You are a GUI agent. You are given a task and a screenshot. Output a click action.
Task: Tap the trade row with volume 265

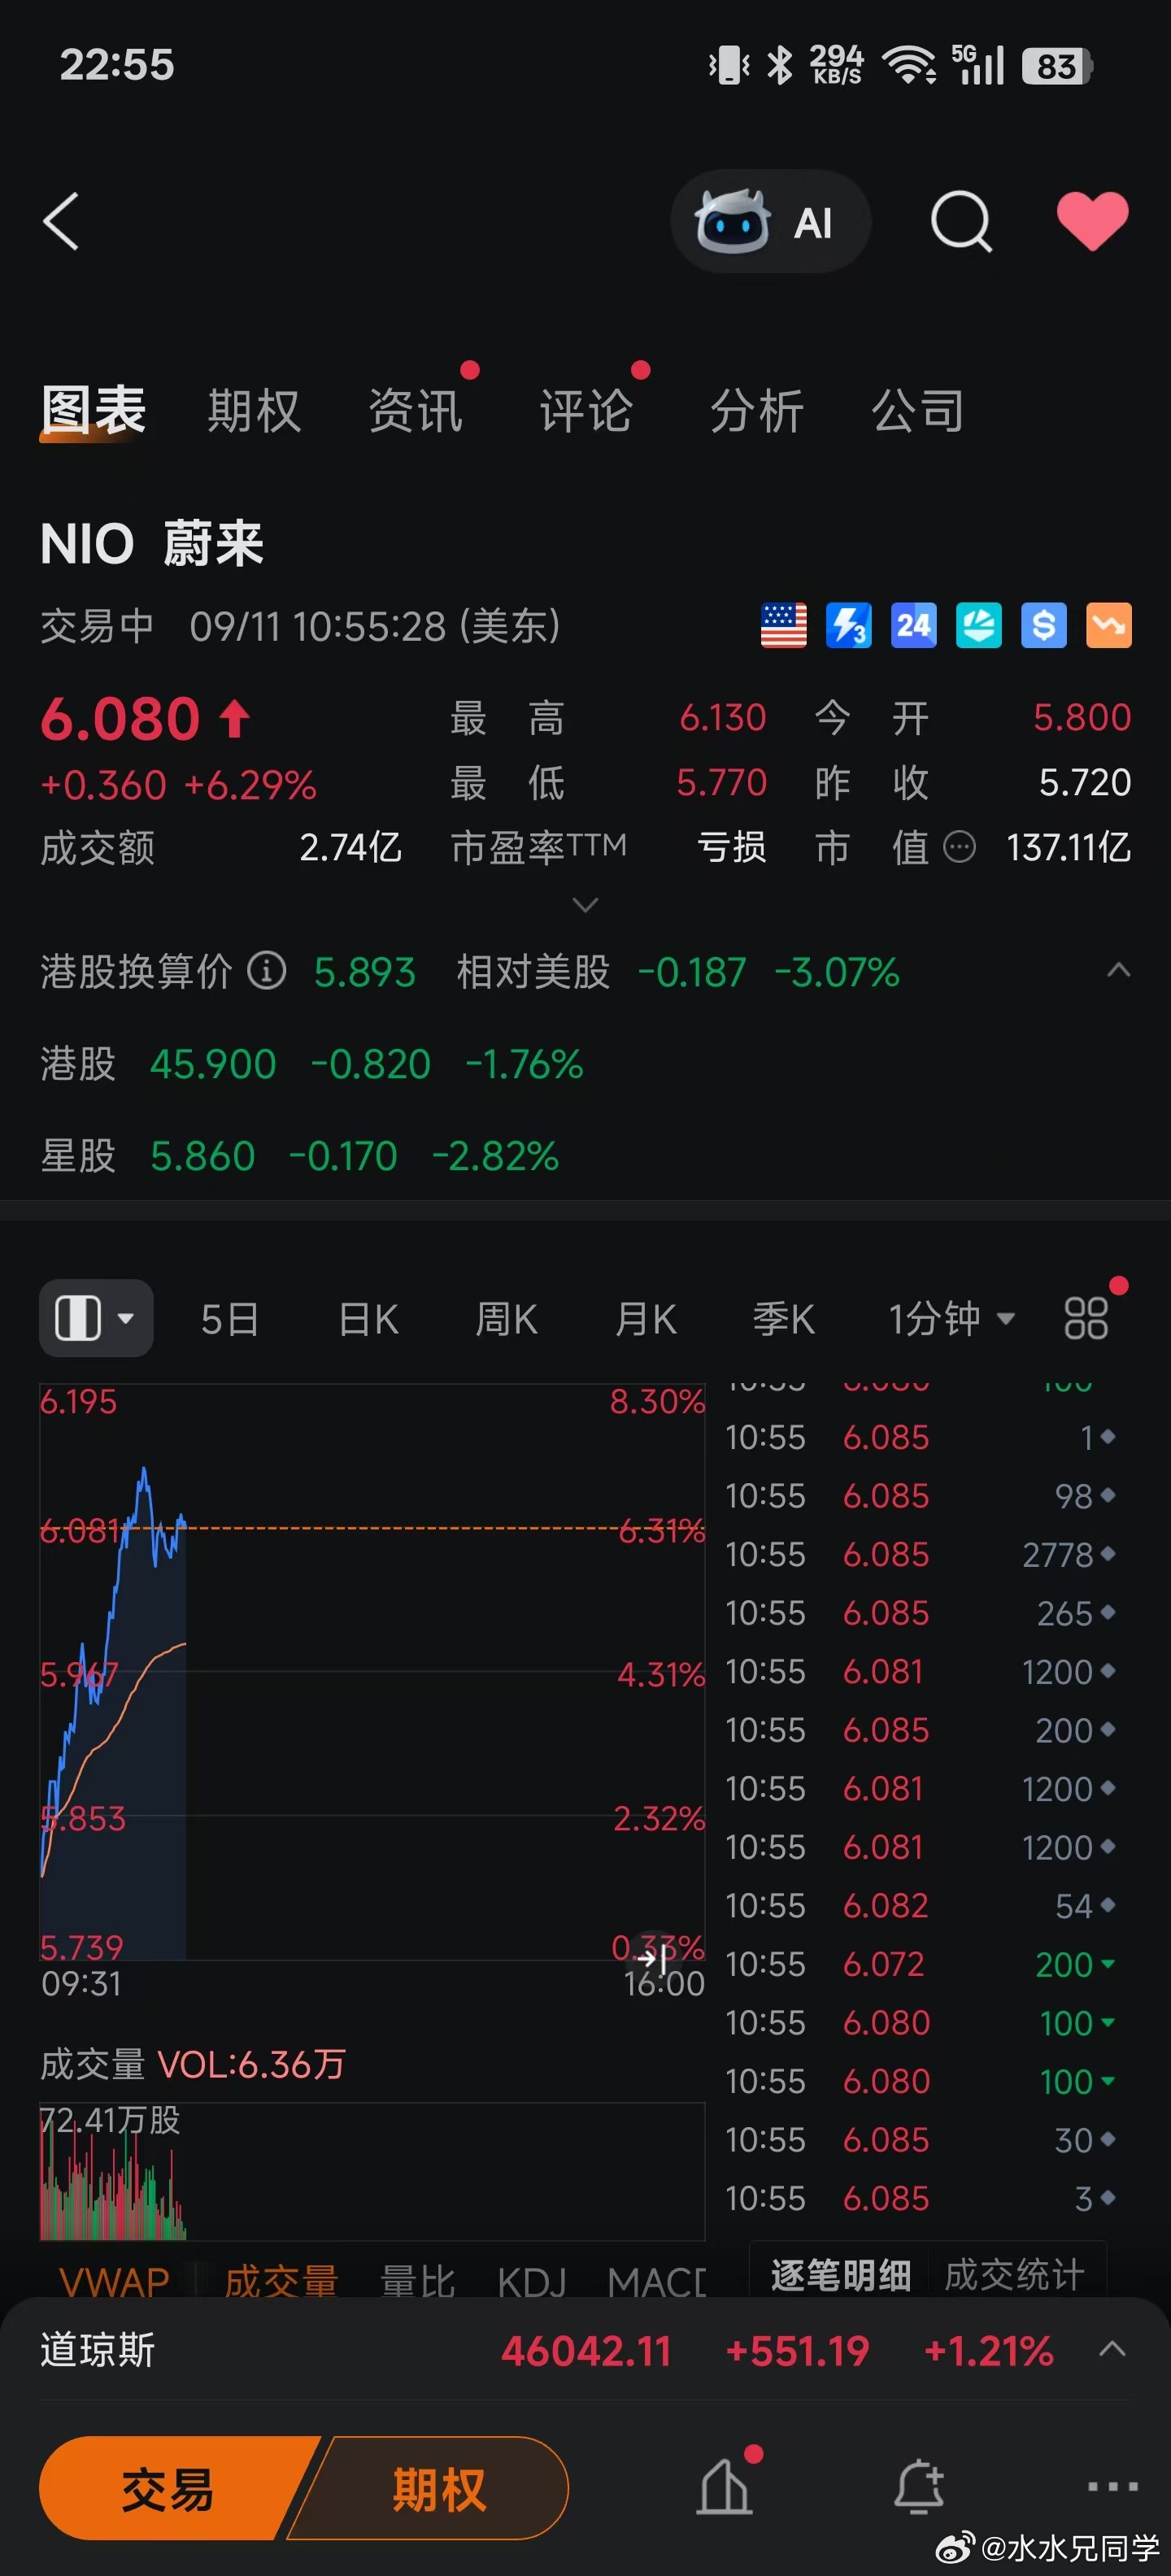[920, 1613]
